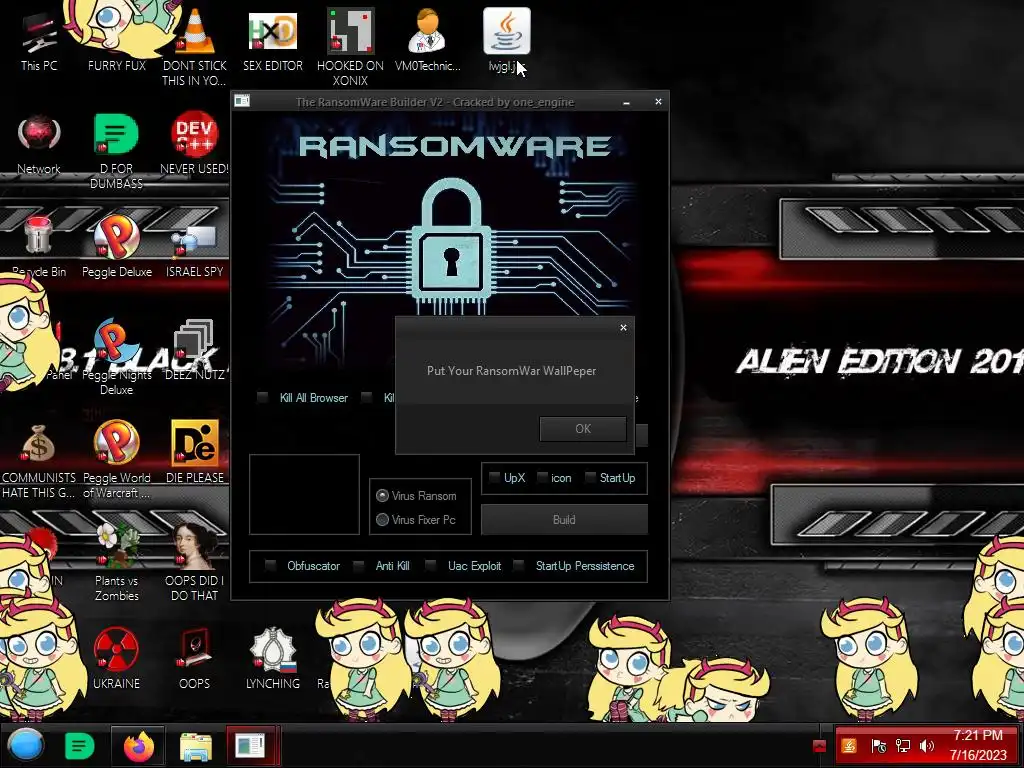Open the green document app on the taskbar

point(80,746)
